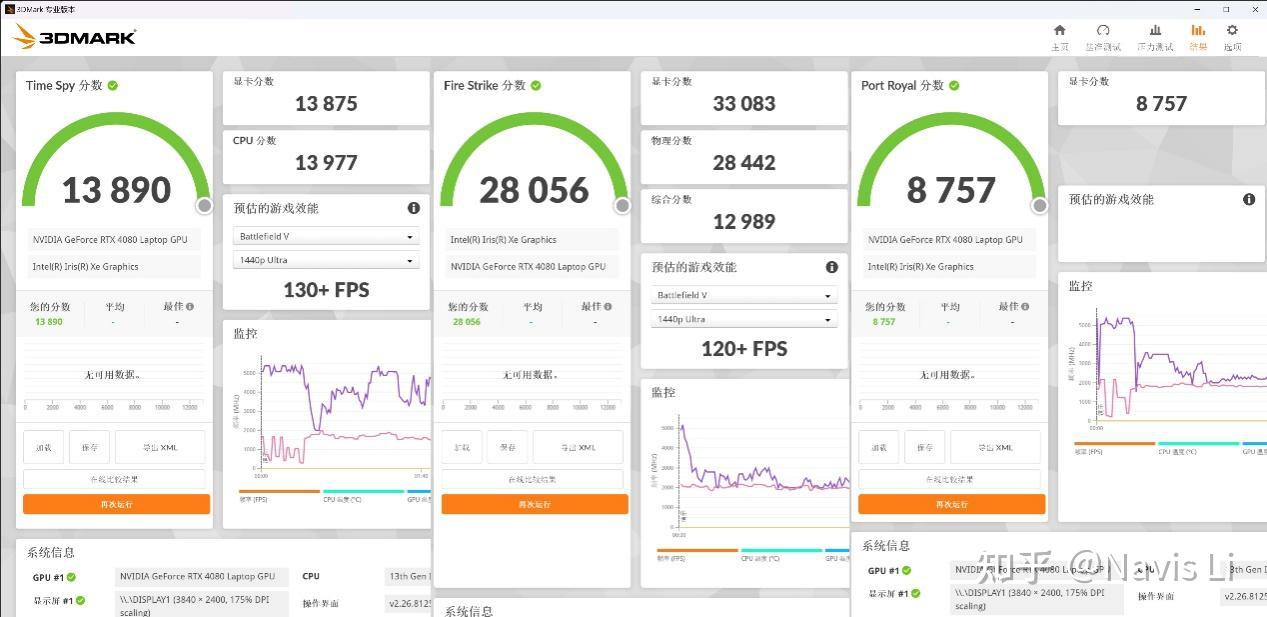The image size is (1267, 617).
Task: Click the green validation check next to Time Spy score
Action: 113,86
